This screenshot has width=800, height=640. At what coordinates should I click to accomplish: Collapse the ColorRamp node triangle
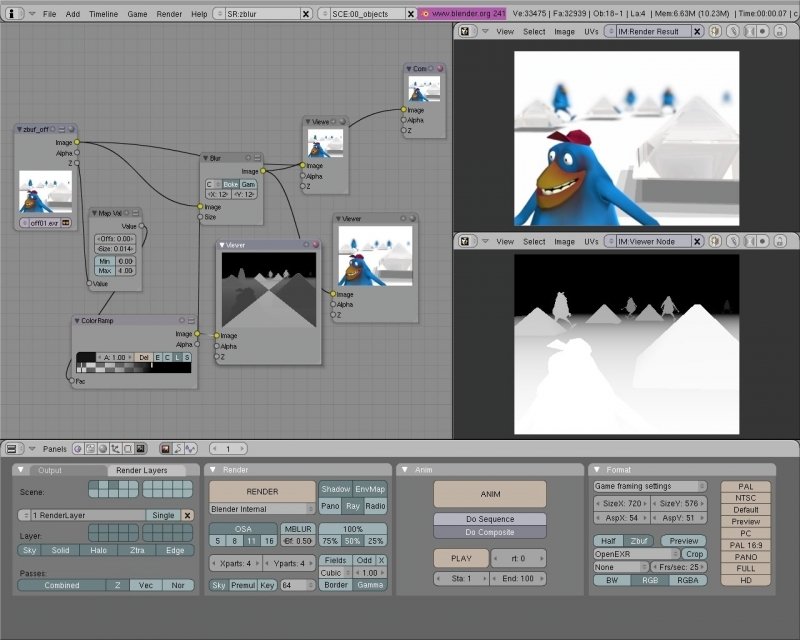point(77,321)
